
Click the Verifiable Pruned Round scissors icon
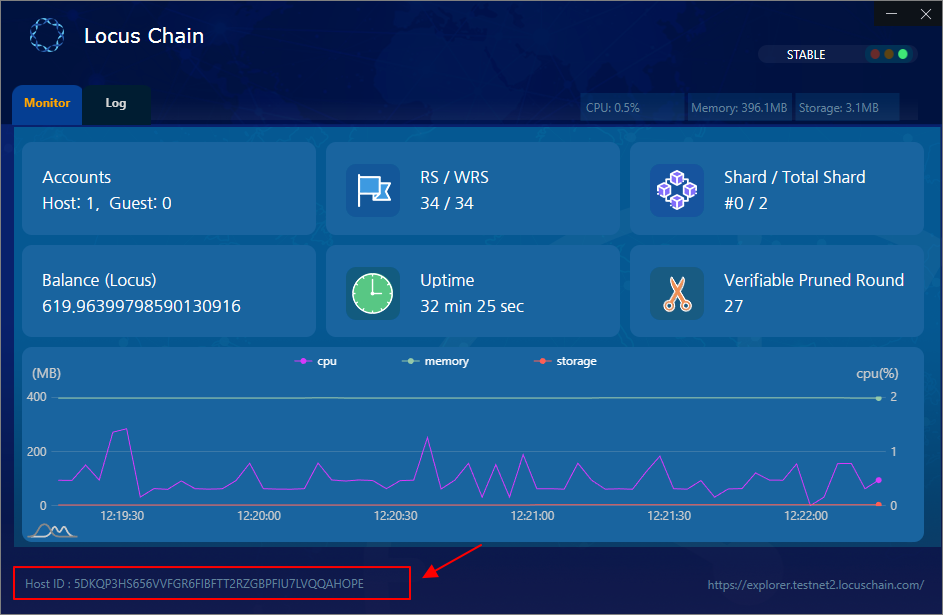pyautogui.click(x=677, y=293)
